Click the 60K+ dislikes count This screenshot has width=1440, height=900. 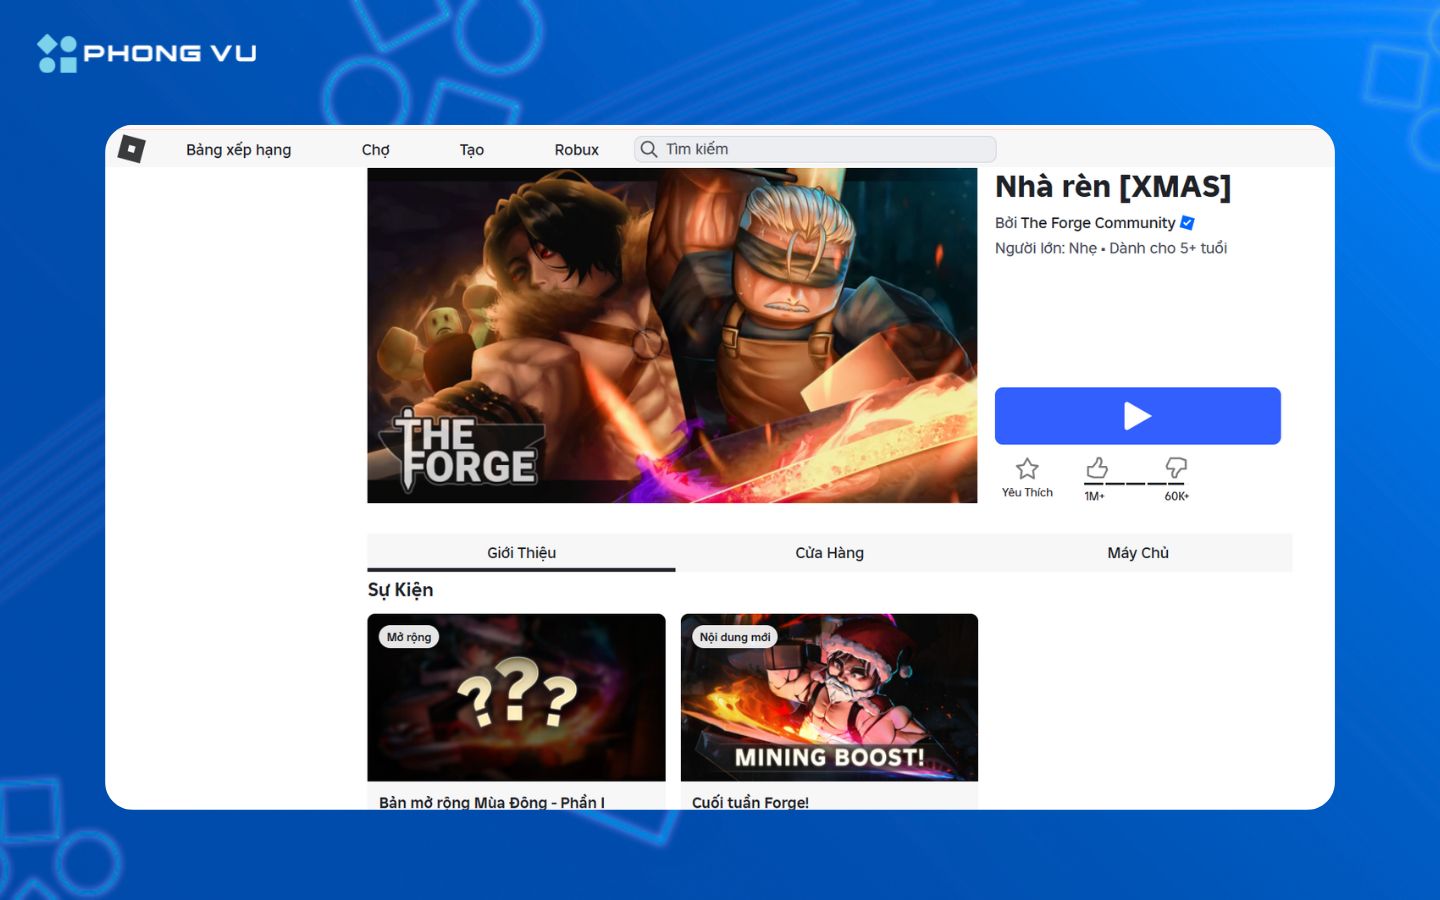[1176, 496]
